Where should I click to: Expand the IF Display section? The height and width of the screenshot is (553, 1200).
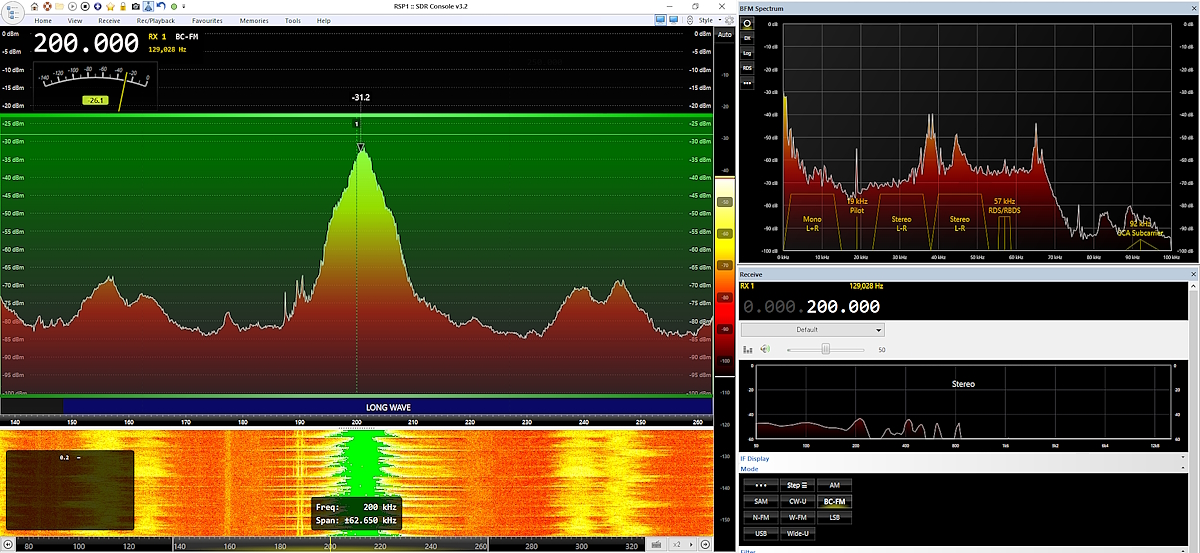pyautogui.click(x=757, y=459)
